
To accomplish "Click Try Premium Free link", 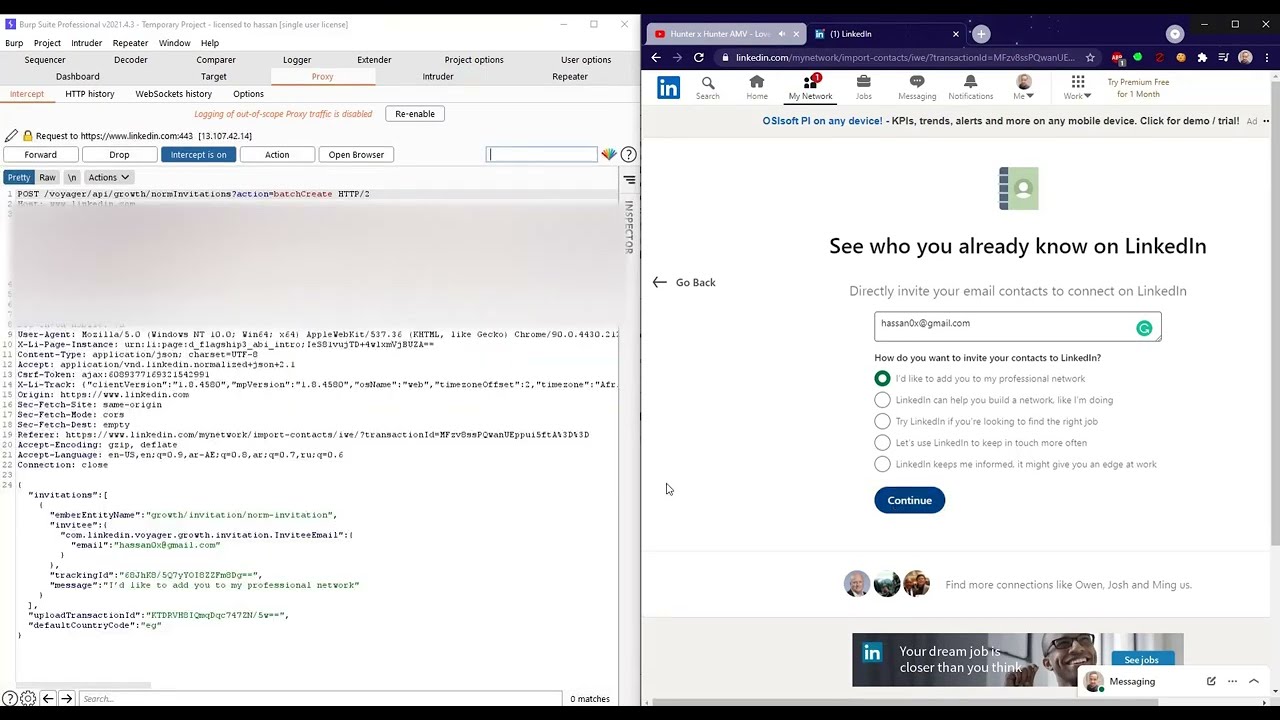I will point(1138,88).
